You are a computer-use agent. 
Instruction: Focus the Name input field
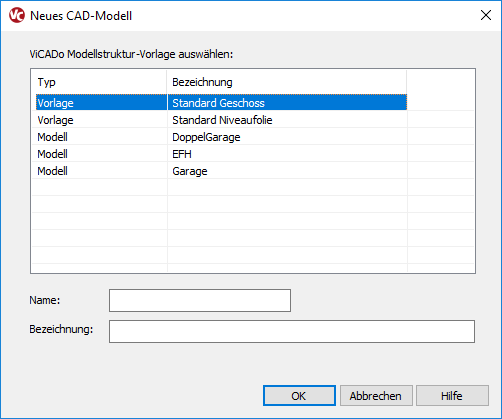coord(200,300)
